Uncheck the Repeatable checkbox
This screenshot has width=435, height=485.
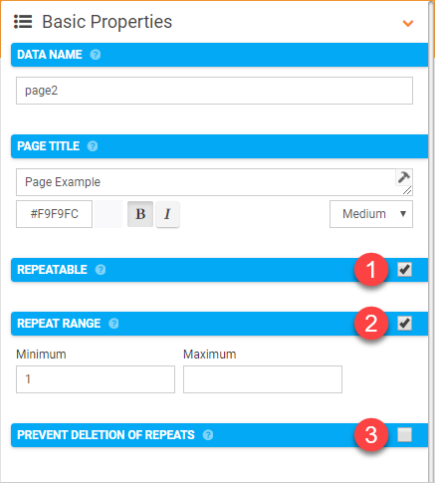pyautogui.click(x=404, y=270)
